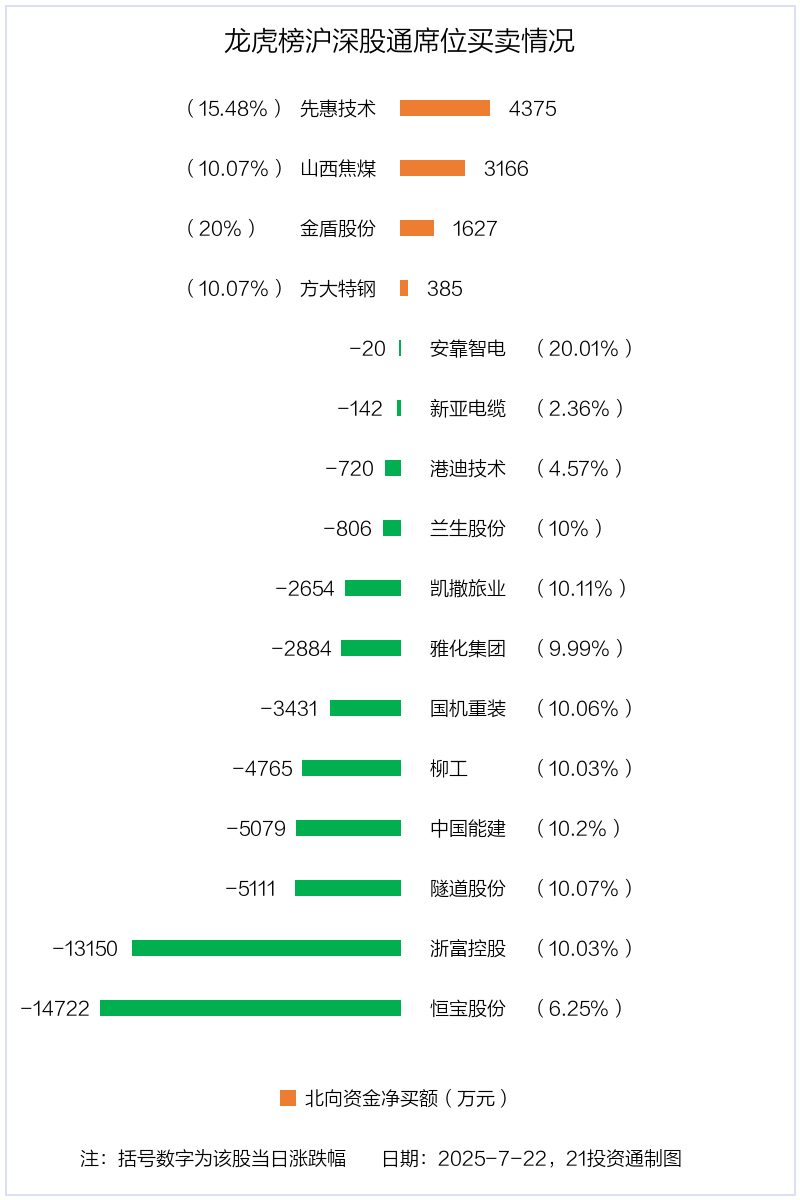Select the 柳工 green bar
Viewport: 800px width, 1200px height.
click(351, 768)
